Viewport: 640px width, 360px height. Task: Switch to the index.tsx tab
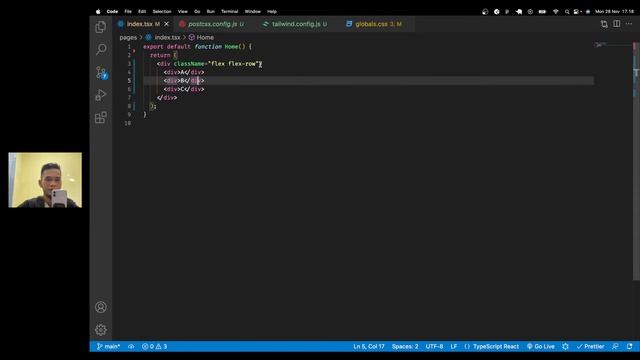[x=139, y=24]
